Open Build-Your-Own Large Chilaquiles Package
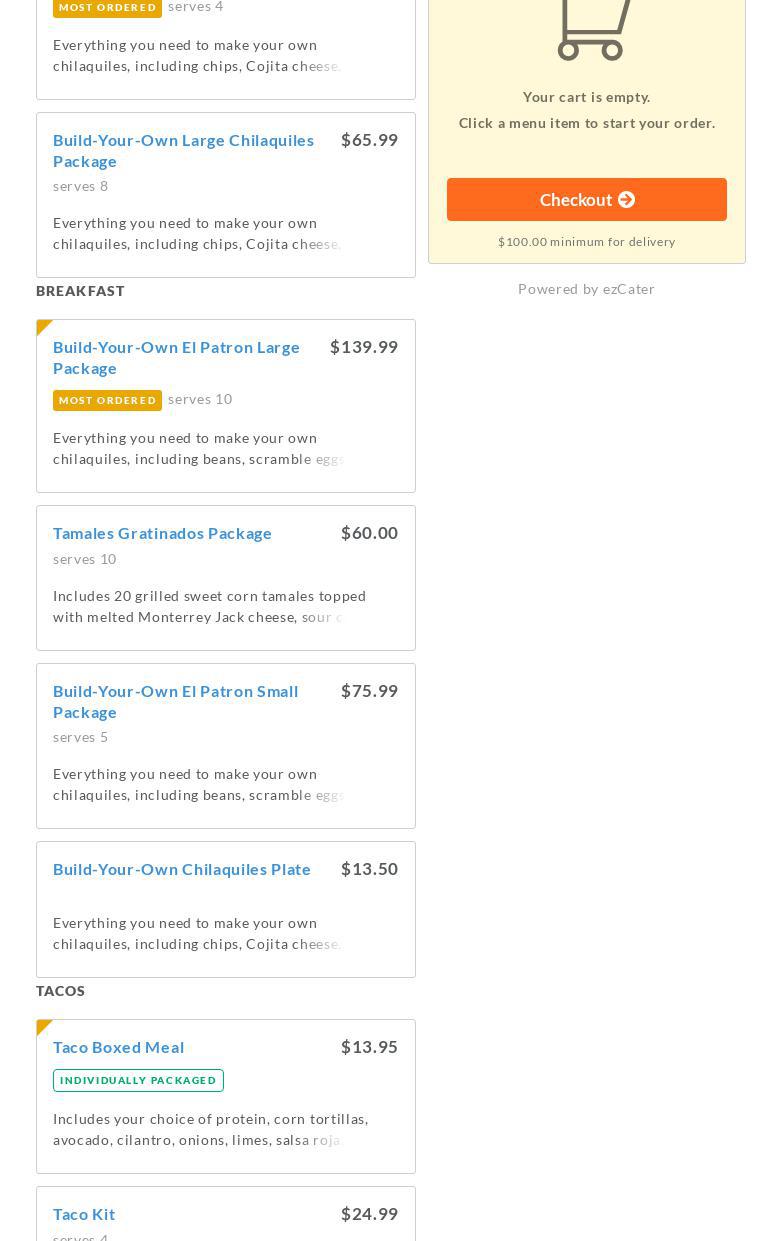Viewport: 770px width, 1241px height. (x=183, y=150)
